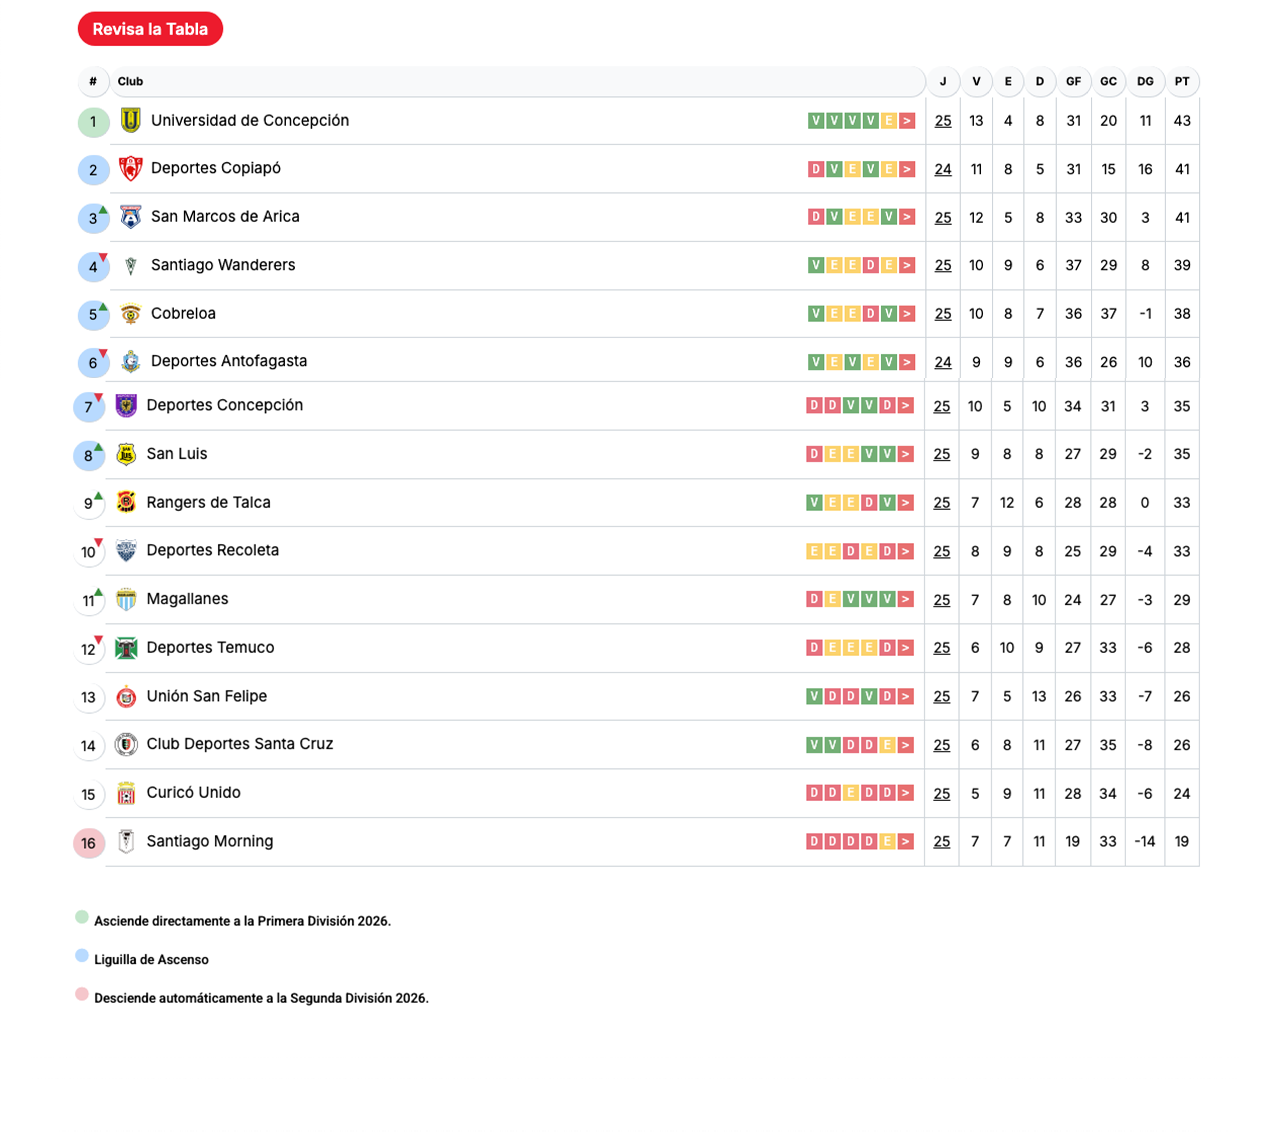This screenshot has height=1132, width=1280.
Task: Expand Universidad de Concepción recent form arrow
Action: 907,121
